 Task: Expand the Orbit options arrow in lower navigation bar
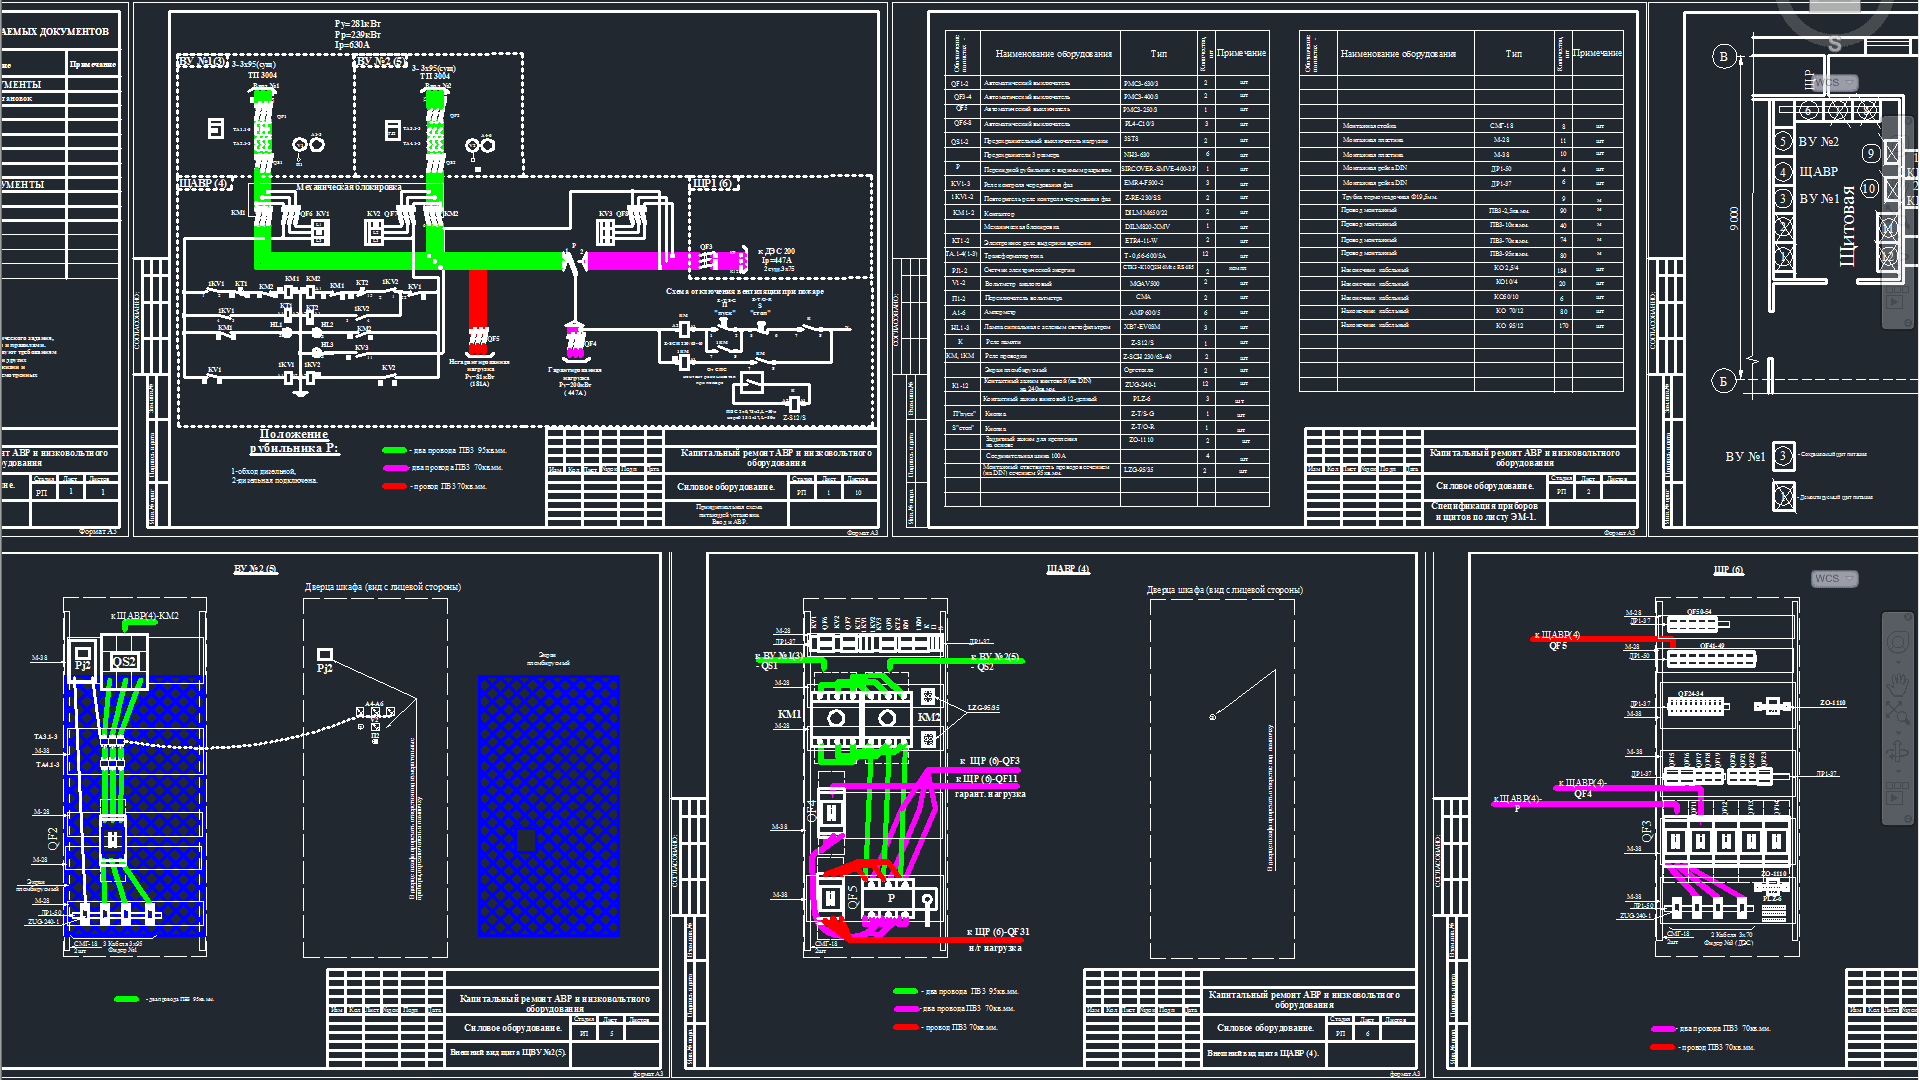1898,771
